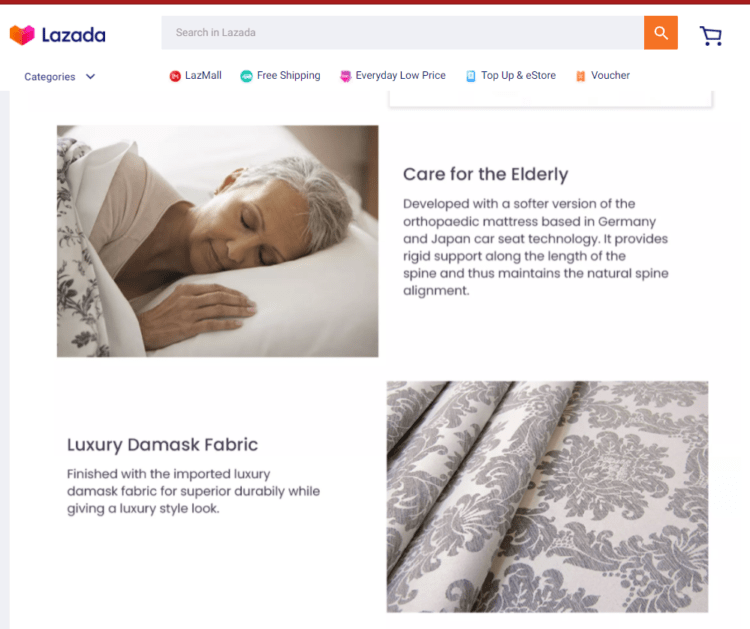Click the pink Everyday Low Price icon
The height and width of the screenshot is (629, 750).
point(345,76)
